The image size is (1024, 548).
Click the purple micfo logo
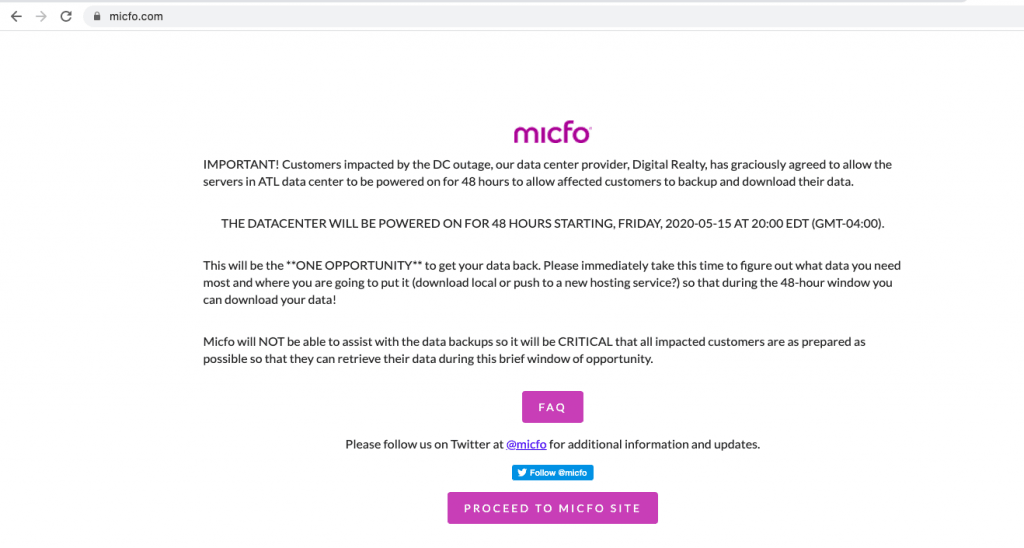552,133
